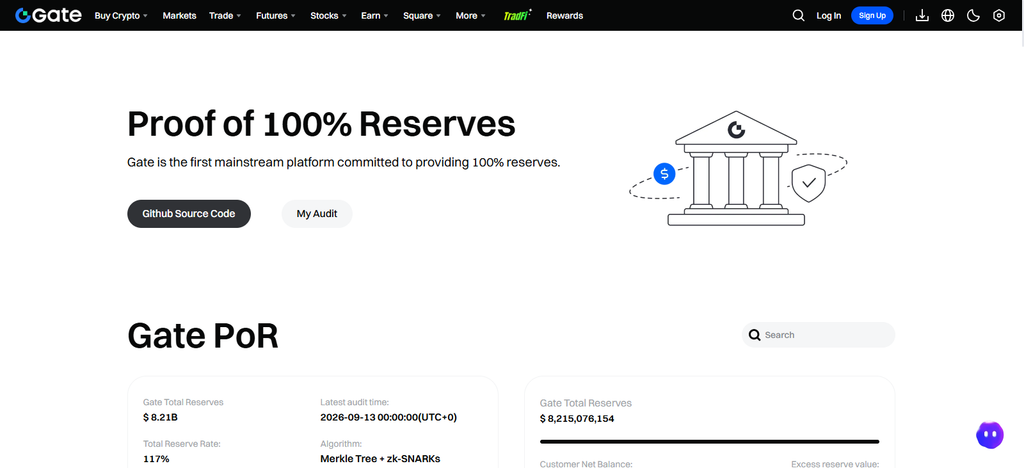Image resolution: width=1024 pixels, height=468 pixels.
Task: Click the TradFi logo link
Action: [517, 15]
